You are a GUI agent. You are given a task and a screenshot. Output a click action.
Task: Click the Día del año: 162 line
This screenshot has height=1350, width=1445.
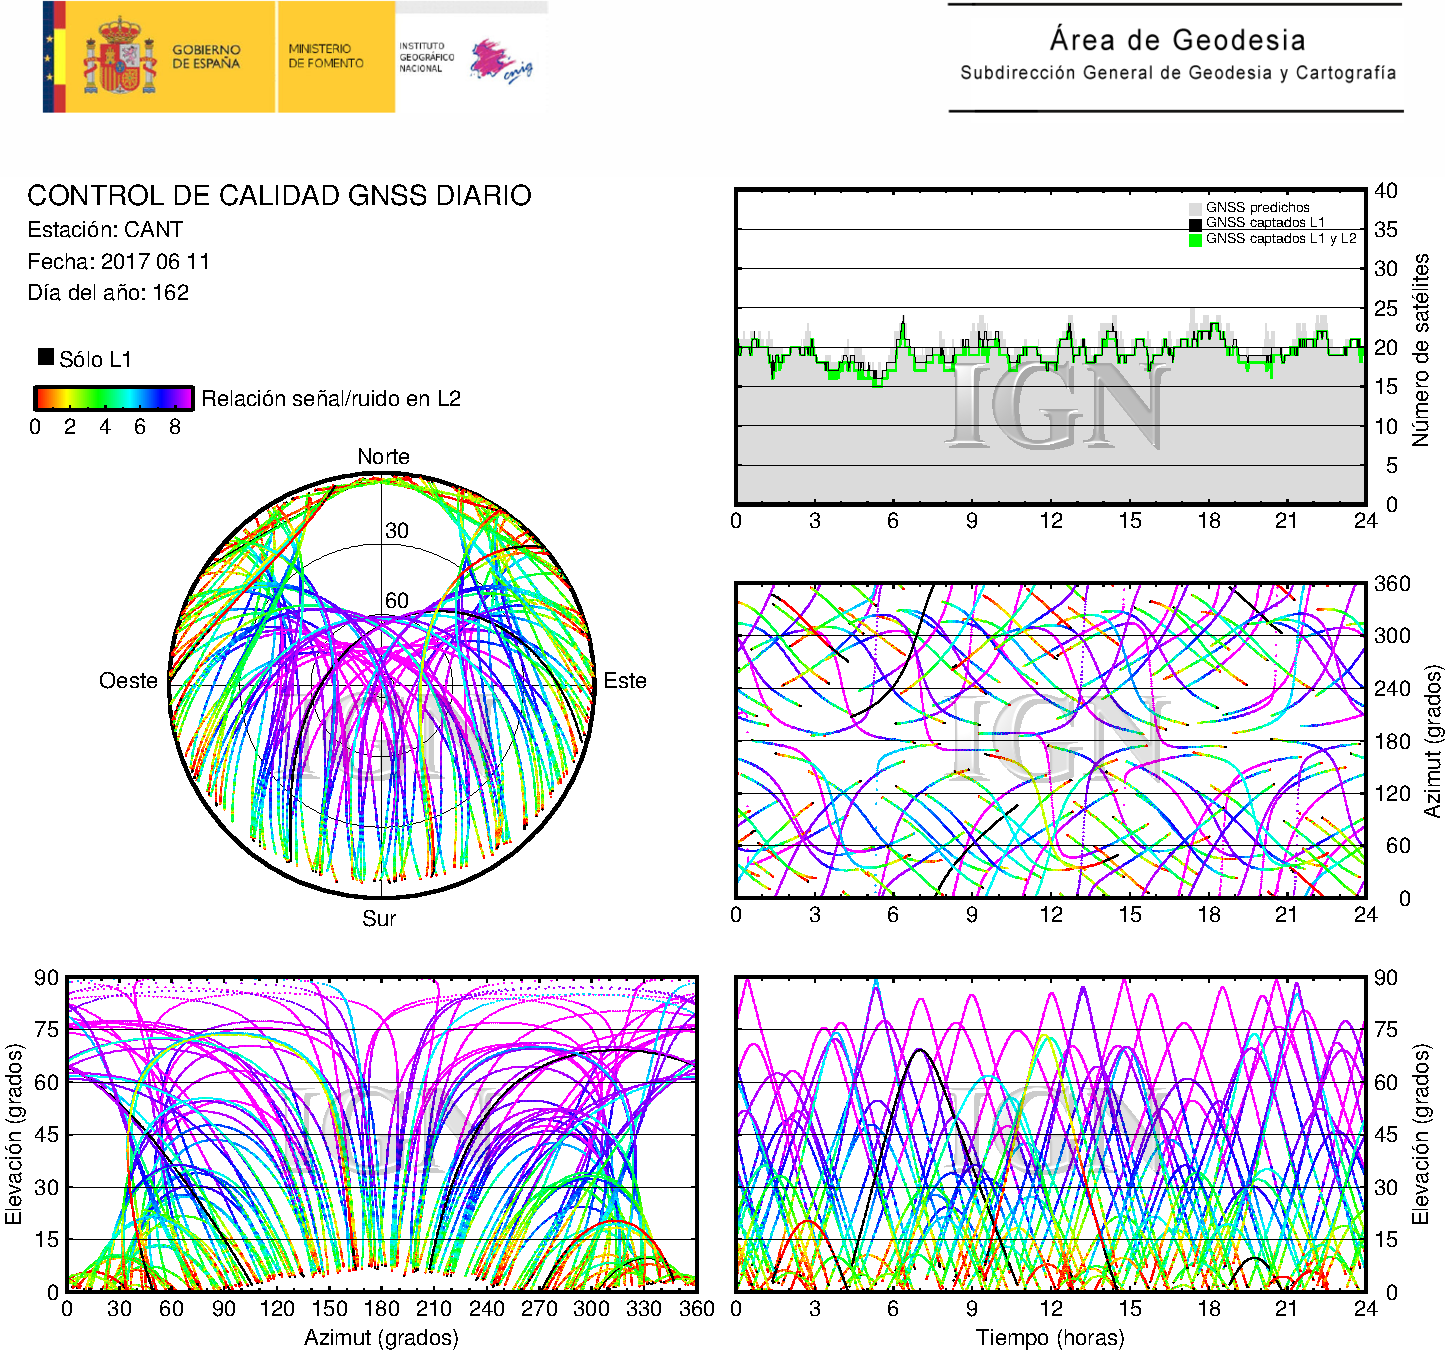pyautogui.click(x=108, y=293)
